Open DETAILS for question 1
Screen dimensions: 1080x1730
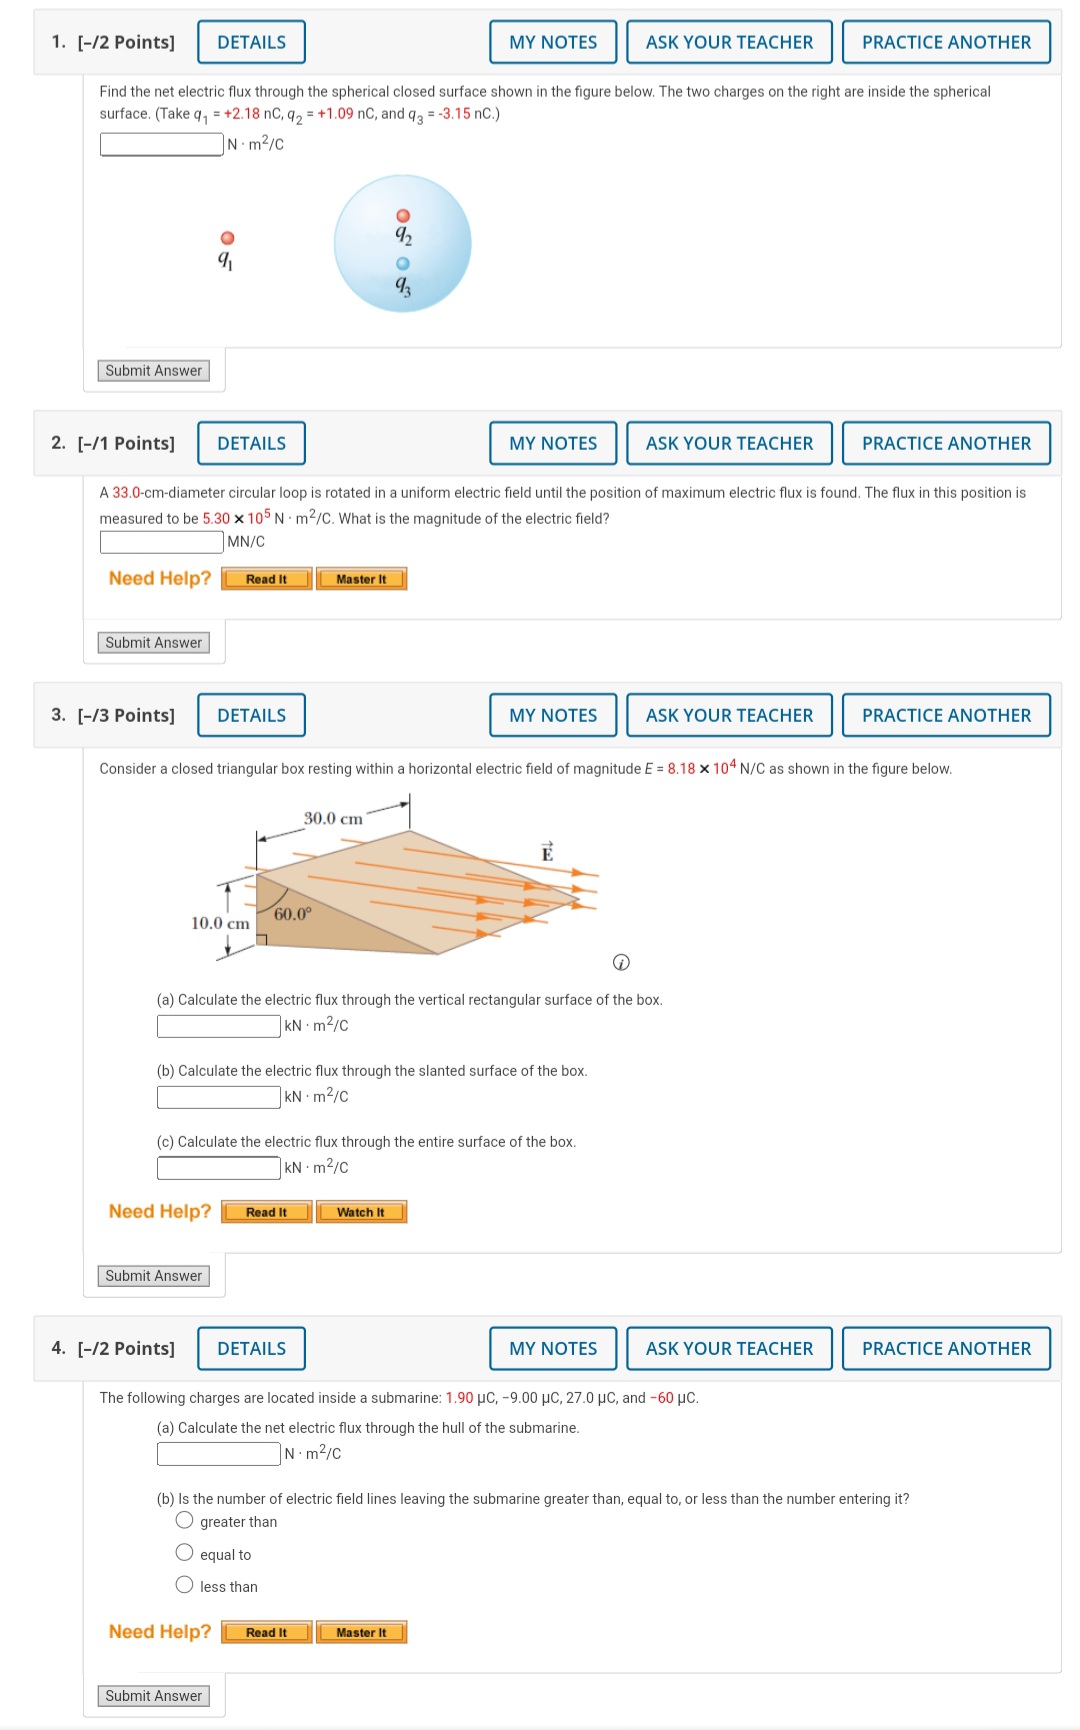coord(250,42)
